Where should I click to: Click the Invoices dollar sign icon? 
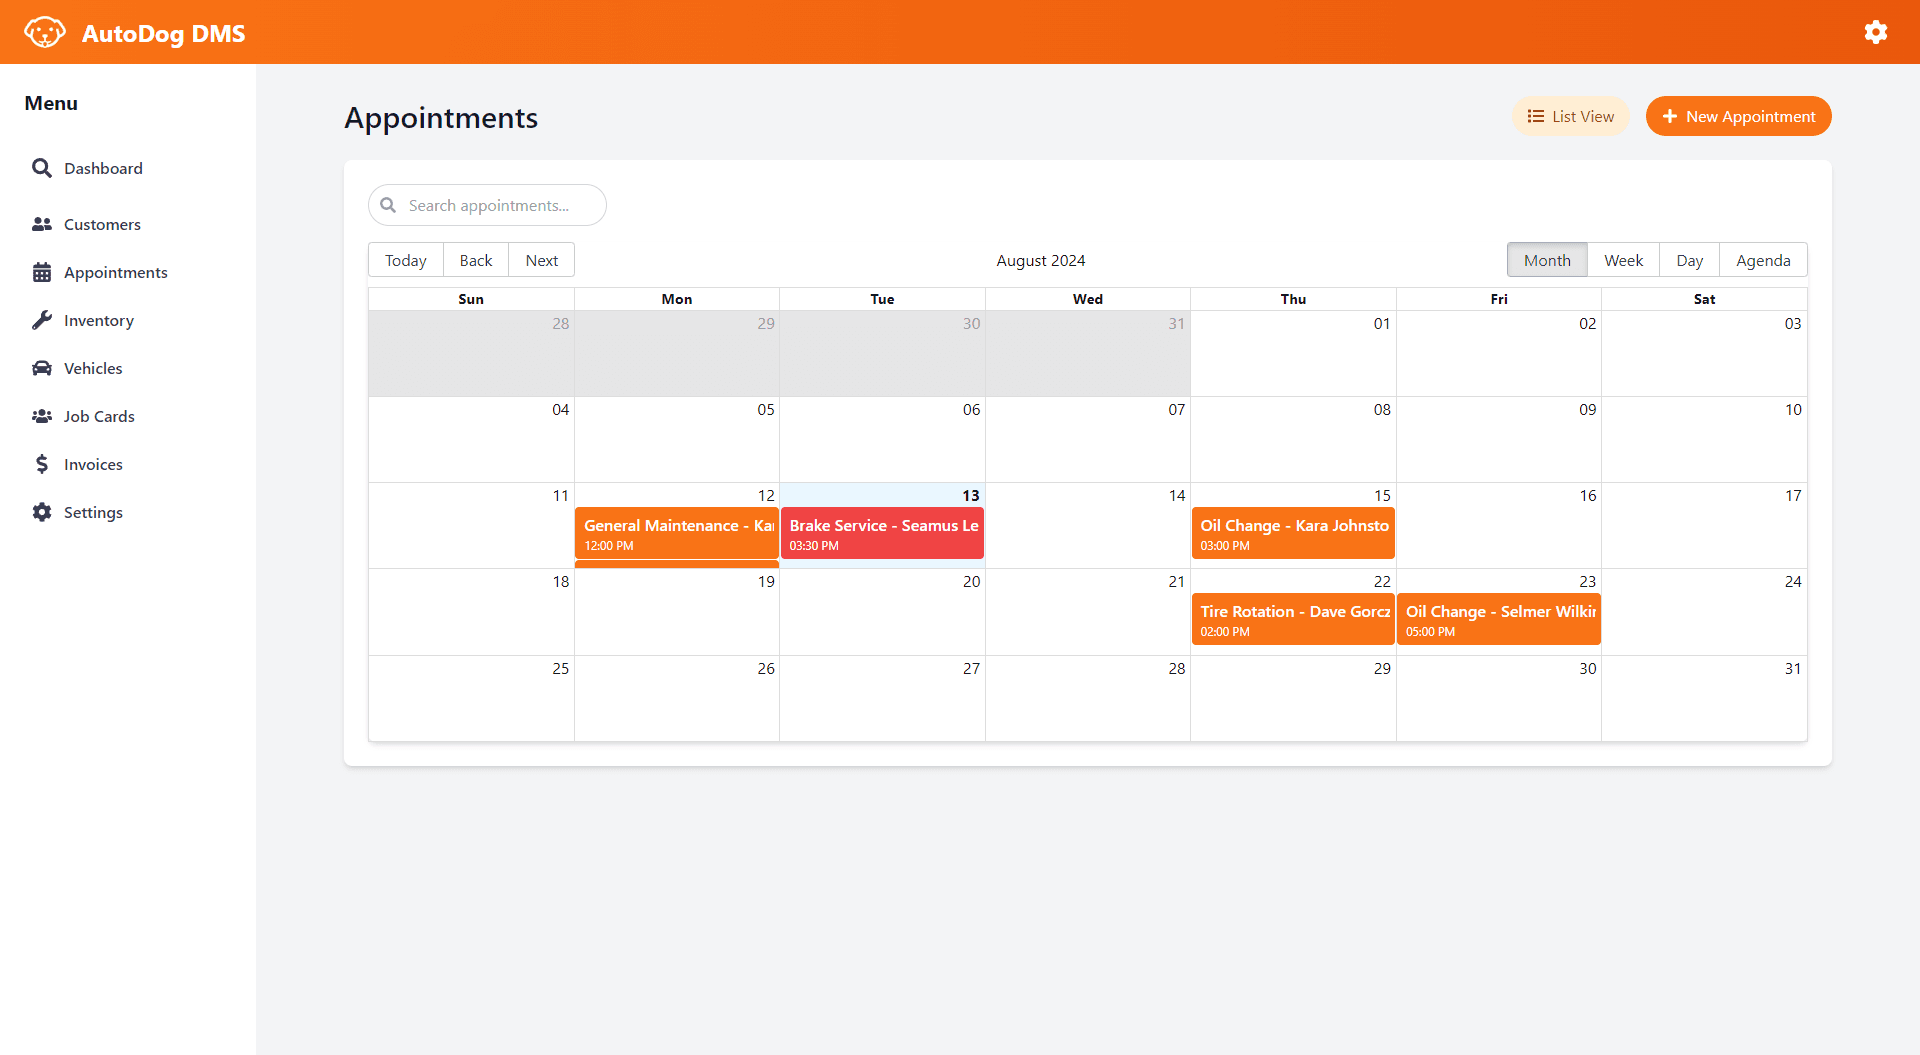coord(42,464)
